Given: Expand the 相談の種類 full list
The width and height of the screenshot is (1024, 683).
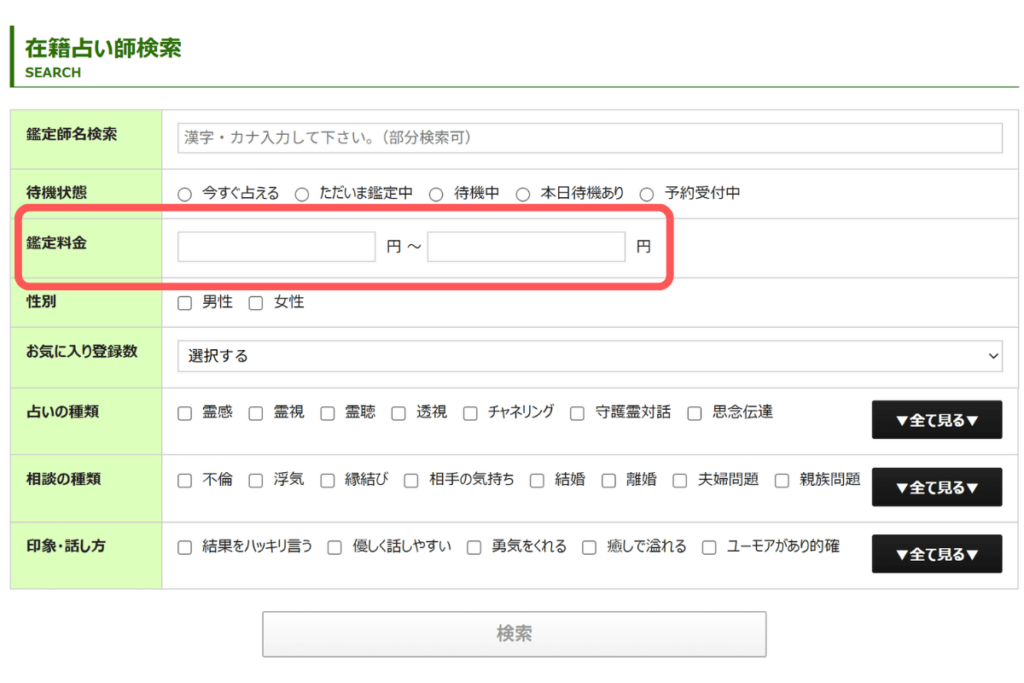Looking at the screenshot, I should [936, 487].
